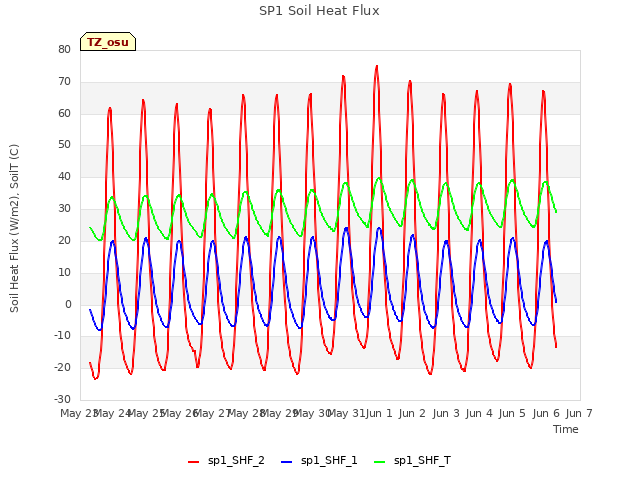Click the TZ_osu annotation tag
The image size is (640, 480).
[x=108, y=42]
